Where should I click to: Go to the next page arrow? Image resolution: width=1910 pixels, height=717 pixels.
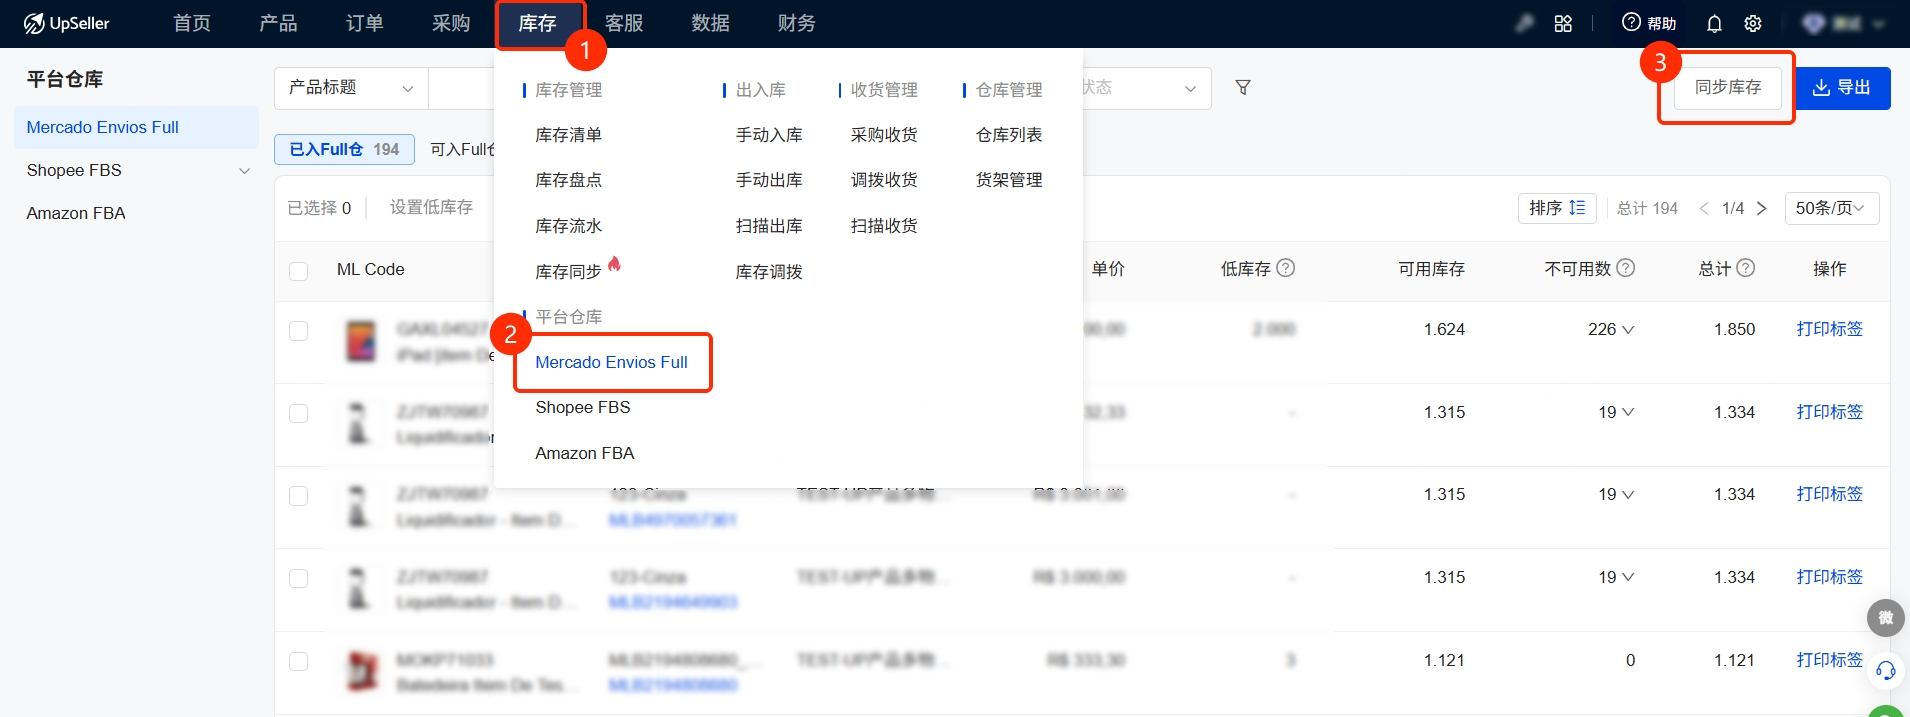1762,208
